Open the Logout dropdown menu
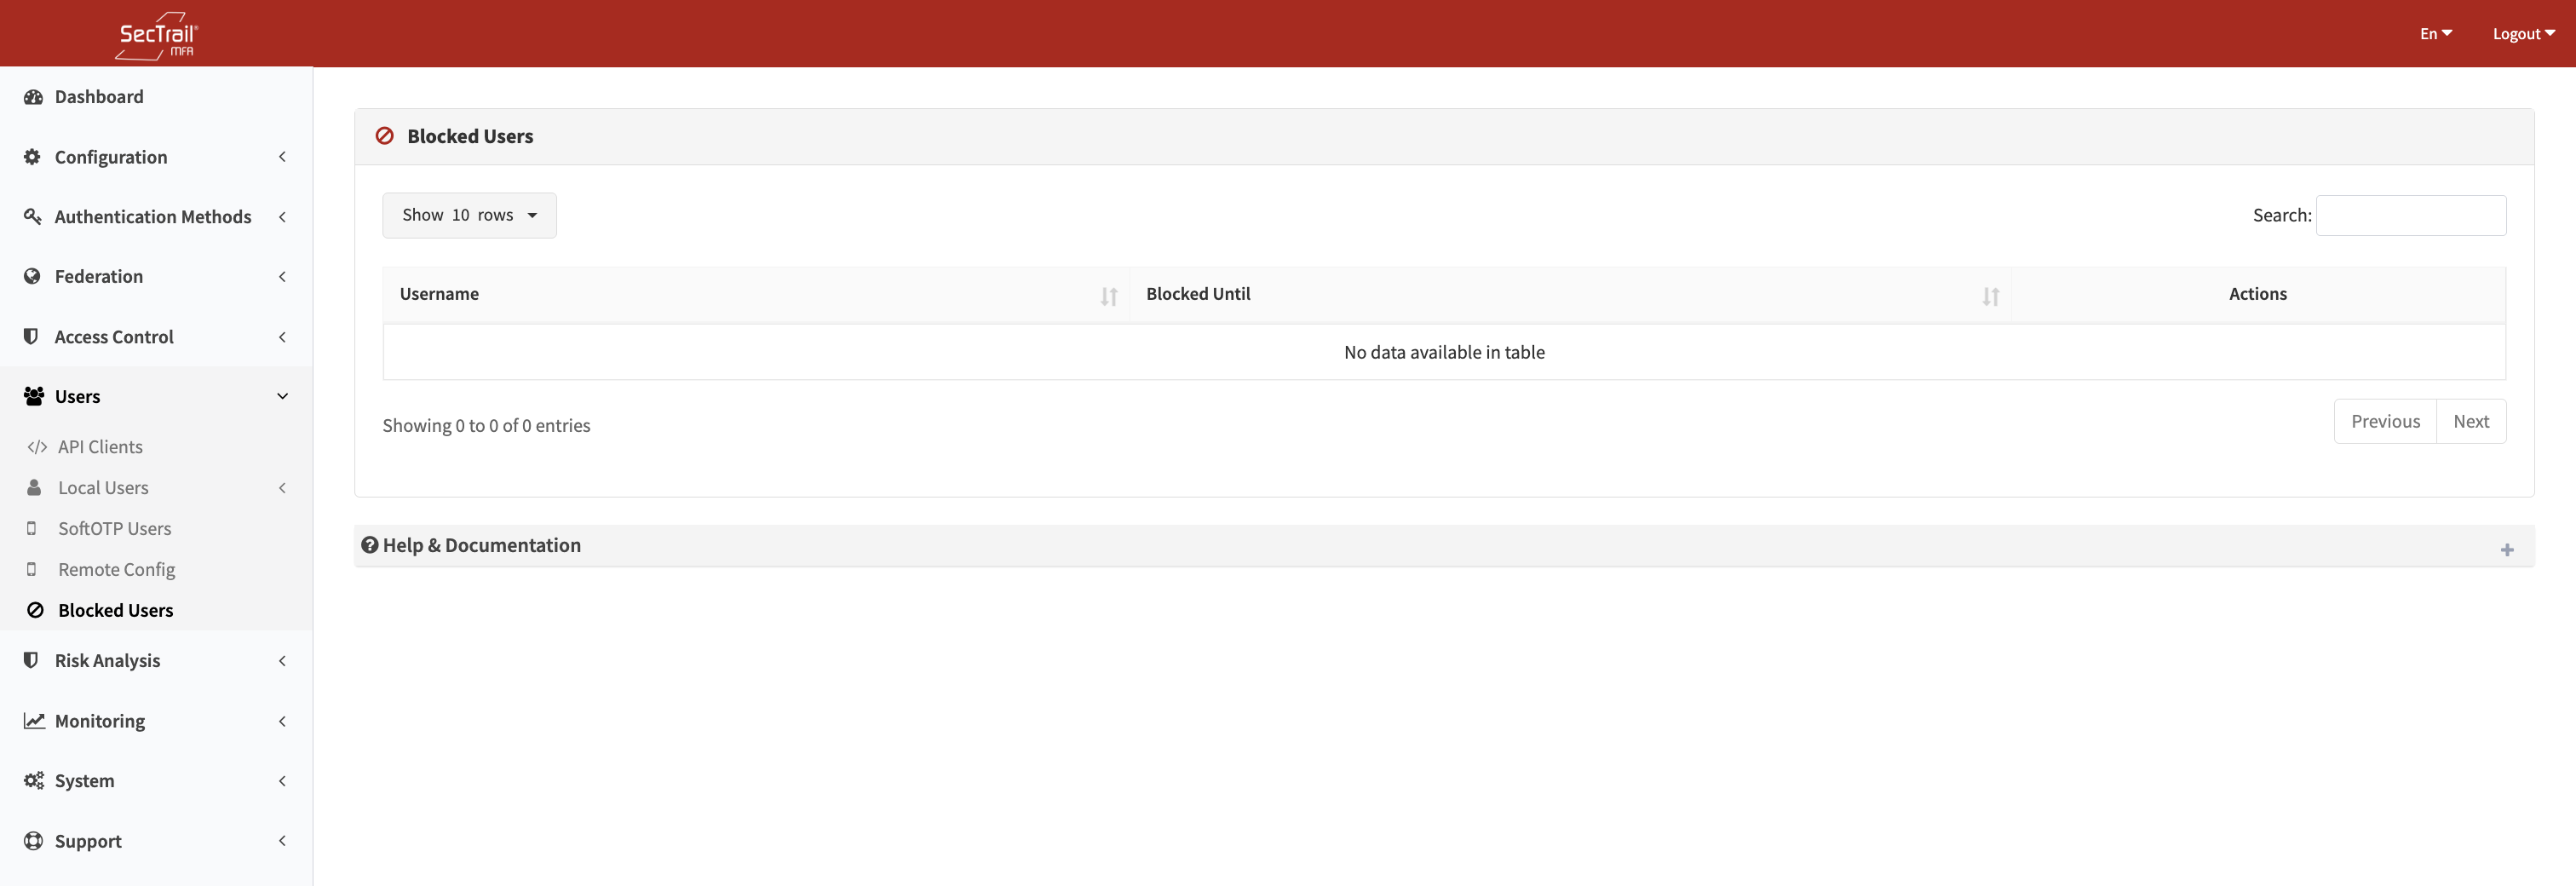Image resolution: width=2576 pixels, height=886 pixels. 2523,34
